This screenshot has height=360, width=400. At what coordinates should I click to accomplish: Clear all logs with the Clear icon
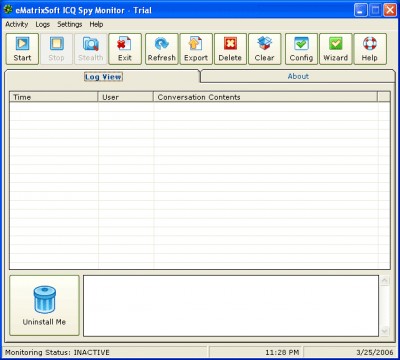pyautogui.click(x=264, y=49)
